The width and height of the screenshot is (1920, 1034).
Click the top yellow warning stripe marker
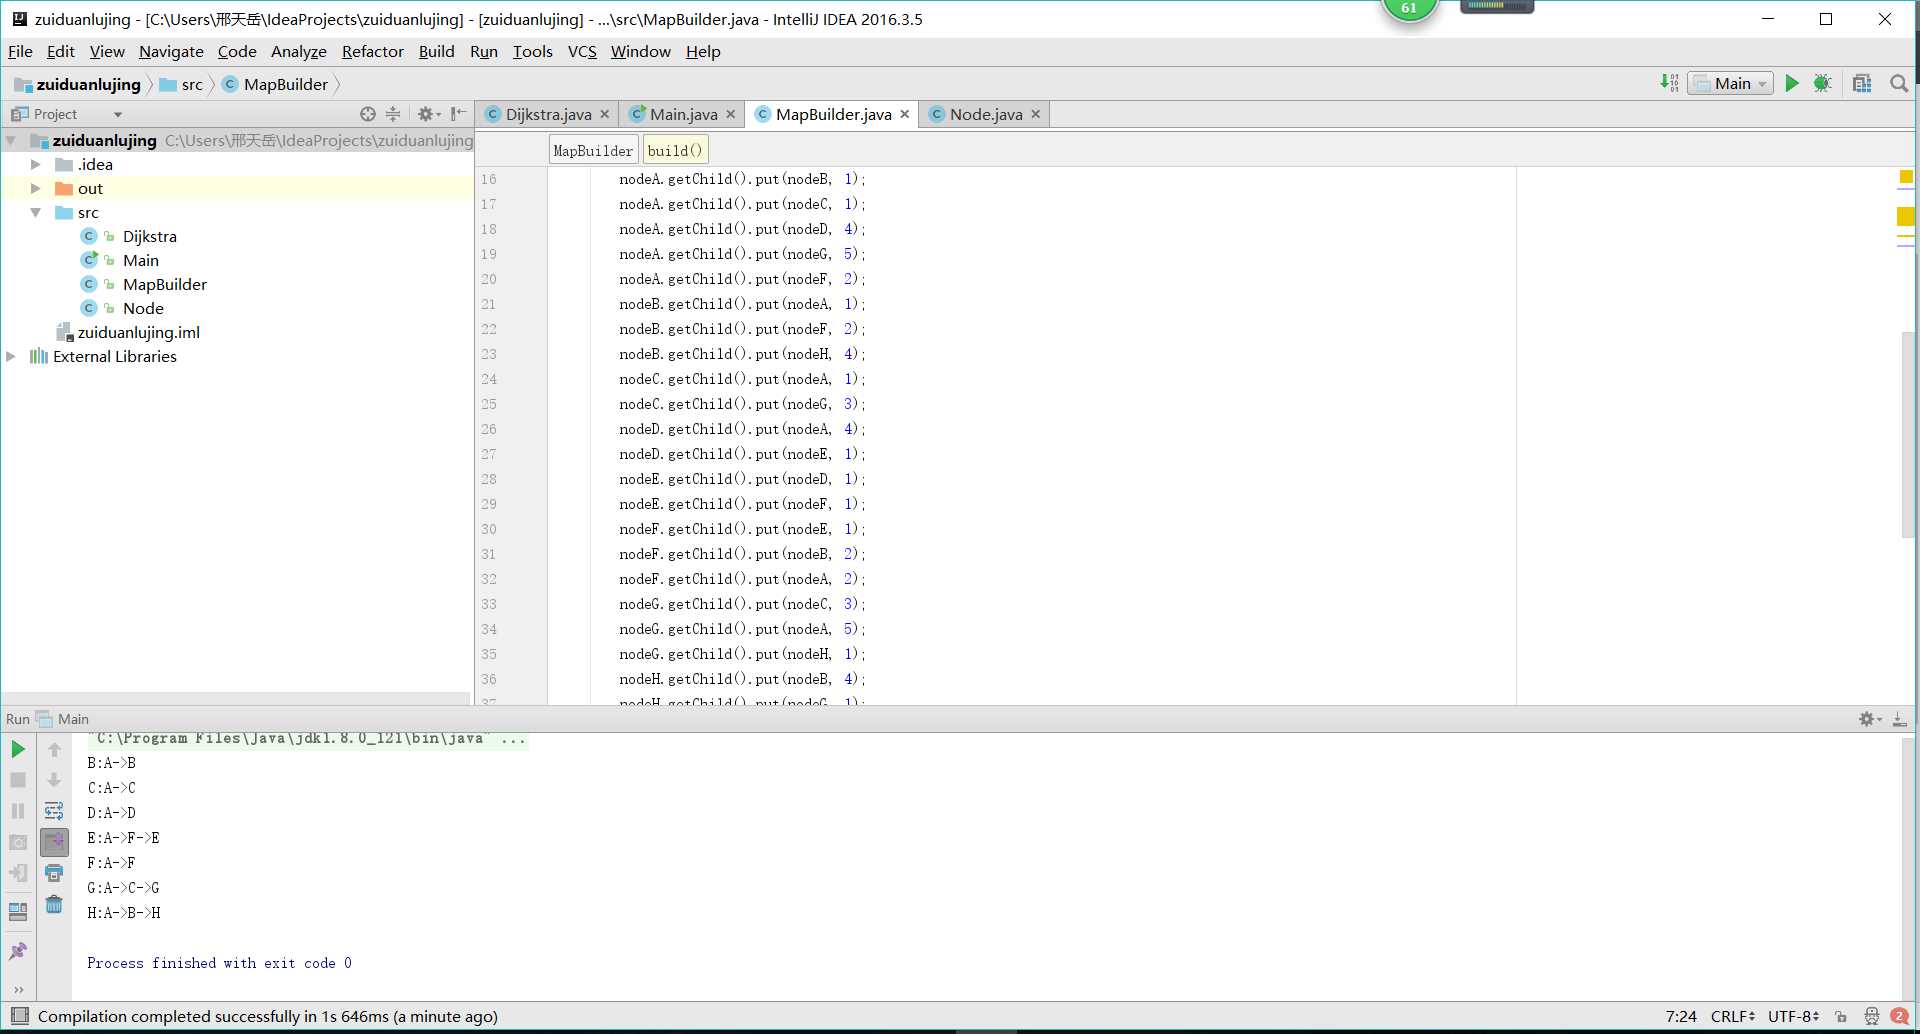tap(1906, 177)
